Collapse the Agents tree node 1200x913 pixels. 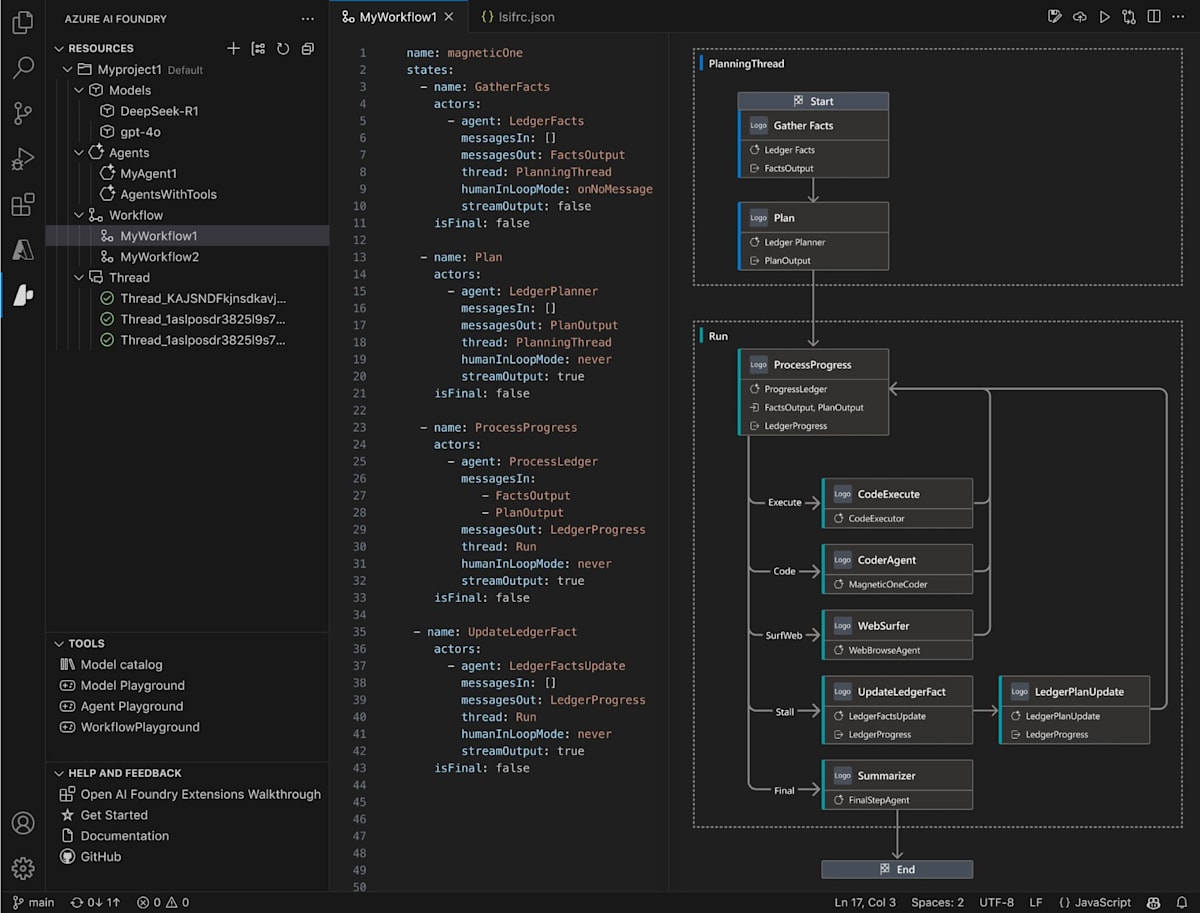(x=80, y=153)
